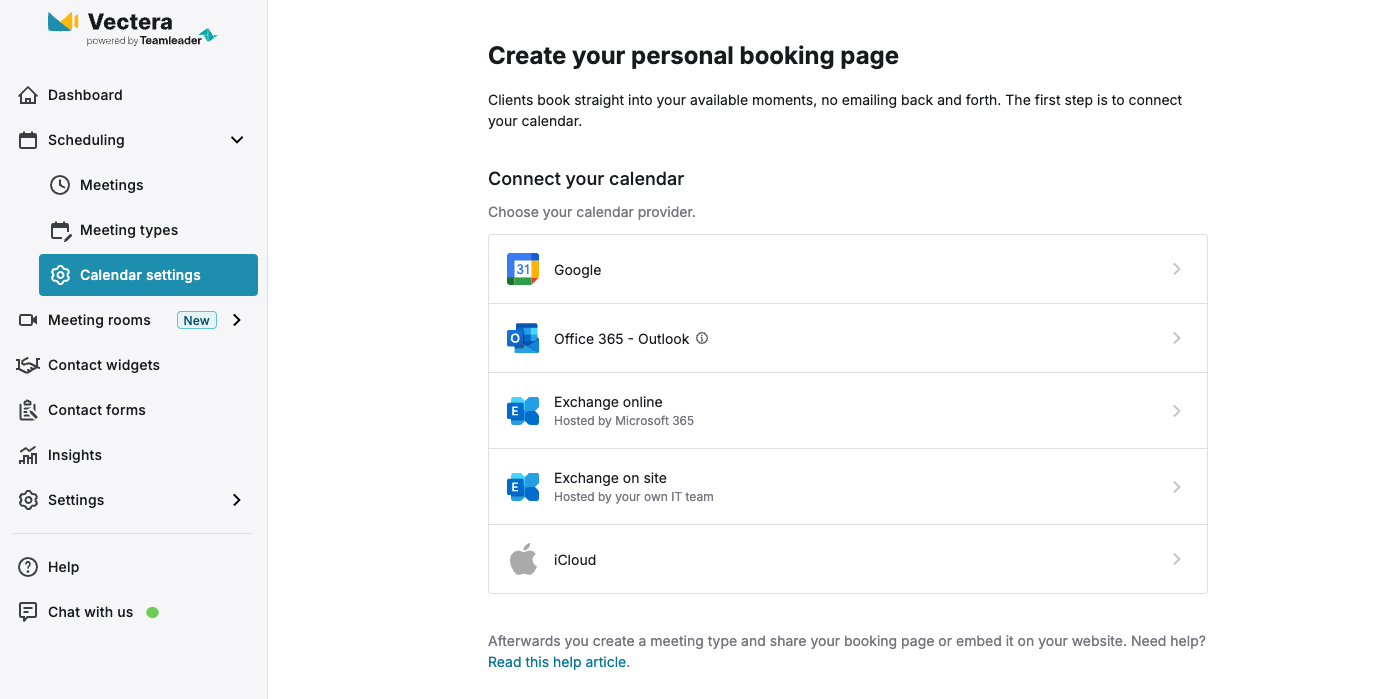Click the Settings label in sidebar
Image resolution: width=1373 pixels, height=699 pixels.
[76, 500]
